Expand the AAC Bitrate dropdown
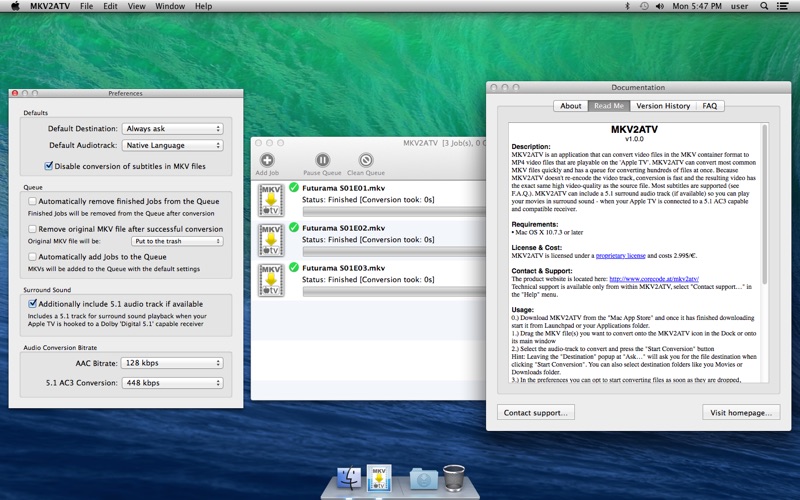800x500 pixels. (x=172, y=365)
